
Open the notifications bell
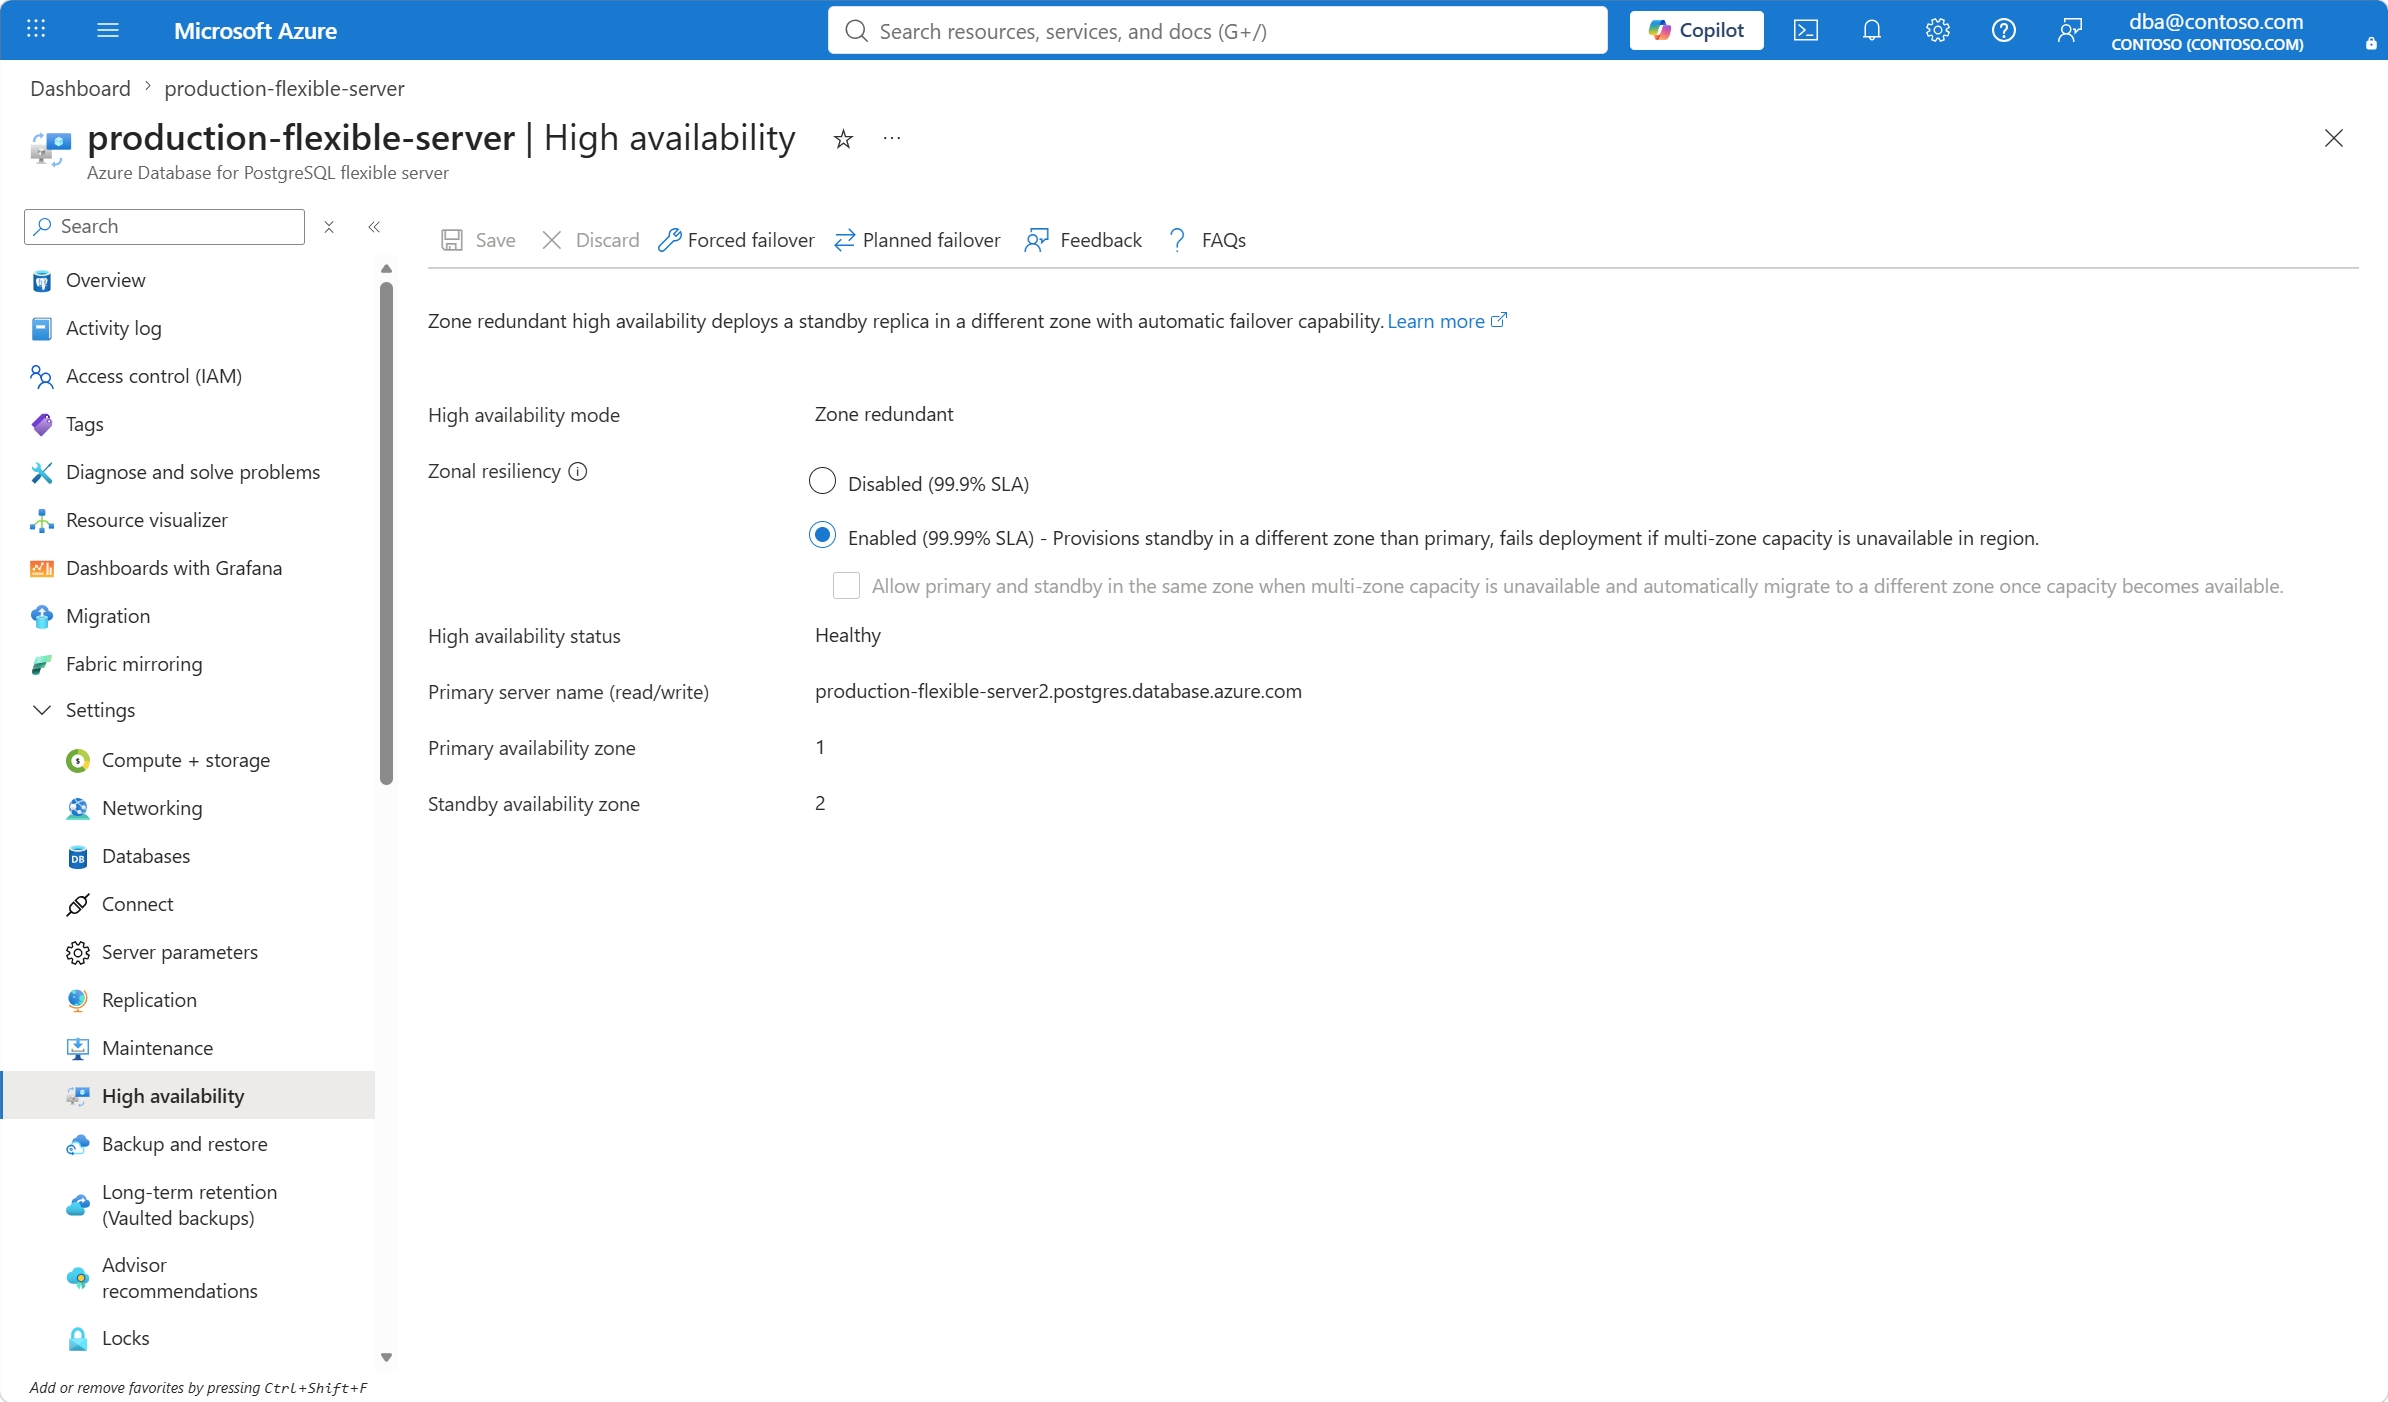click(1872, 30)
